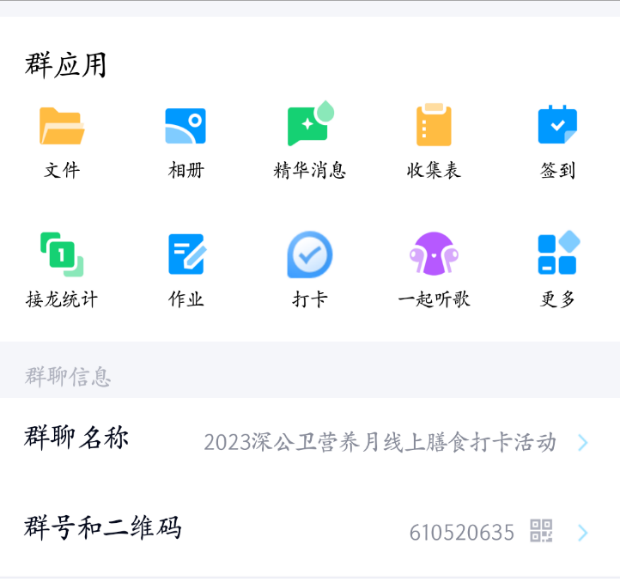This screenshot has width=620, height=582.
Task: Open the 文件 folder icon
Action: [62, 126]
